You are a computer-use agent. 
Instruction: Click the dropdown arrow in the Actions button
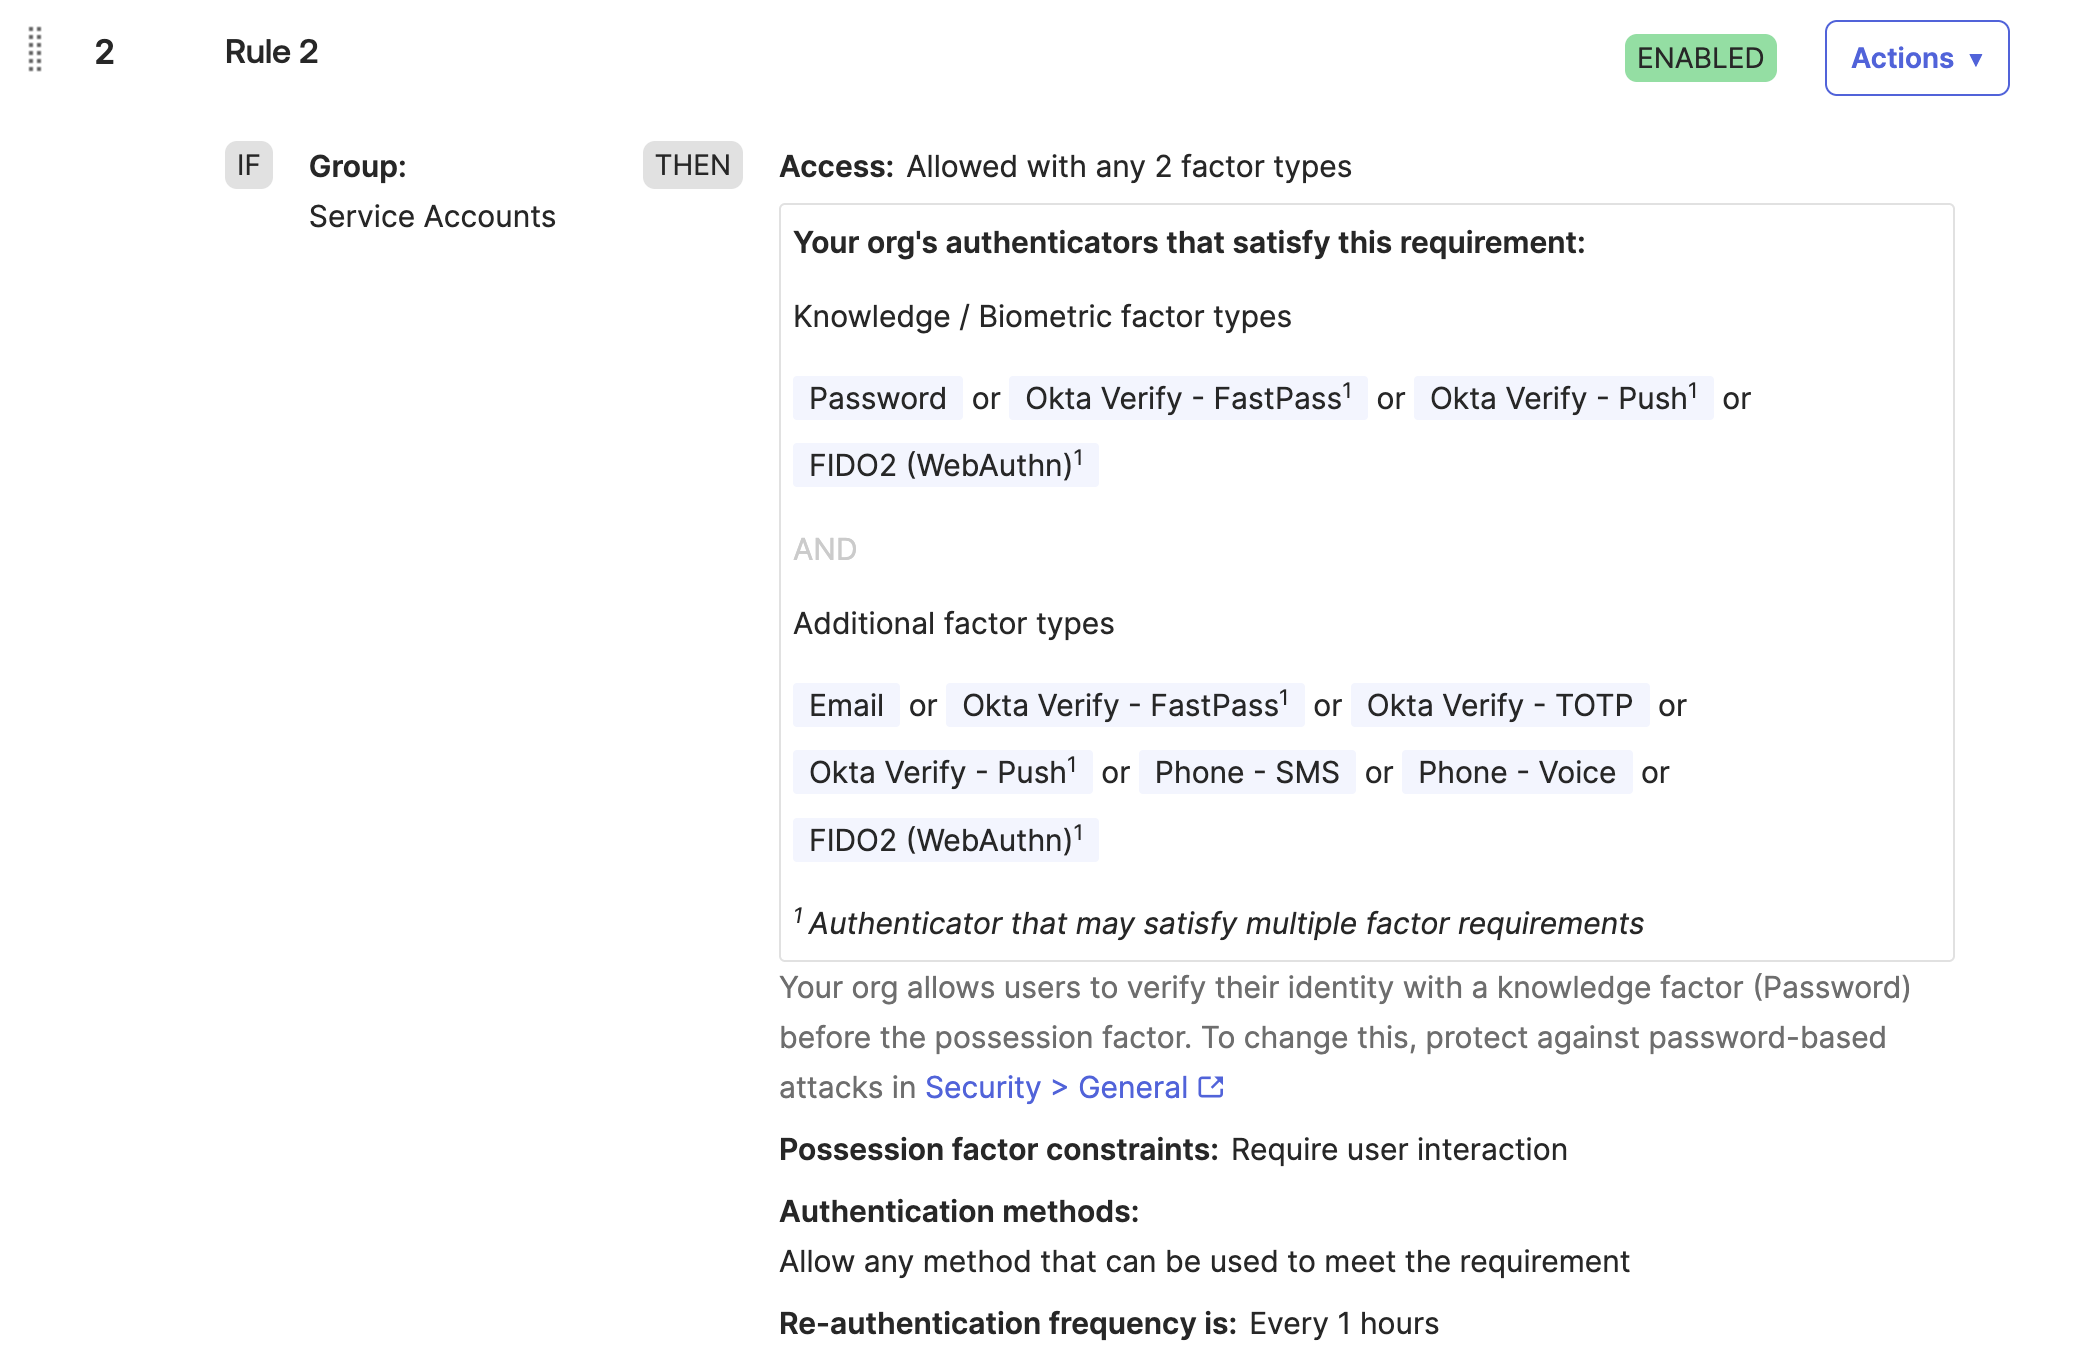click(1976, 60)
